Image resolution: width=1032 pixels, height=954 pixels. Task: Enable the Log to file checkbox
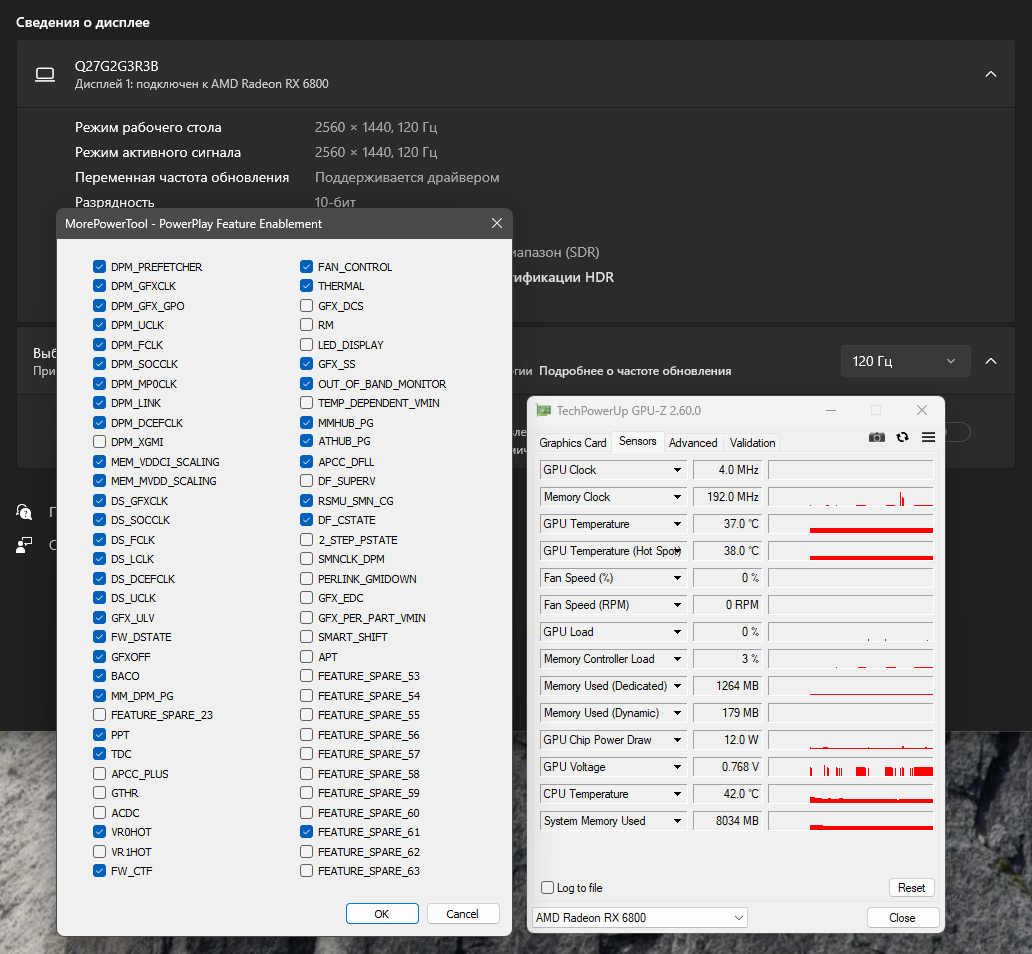(x=547, y=888)
